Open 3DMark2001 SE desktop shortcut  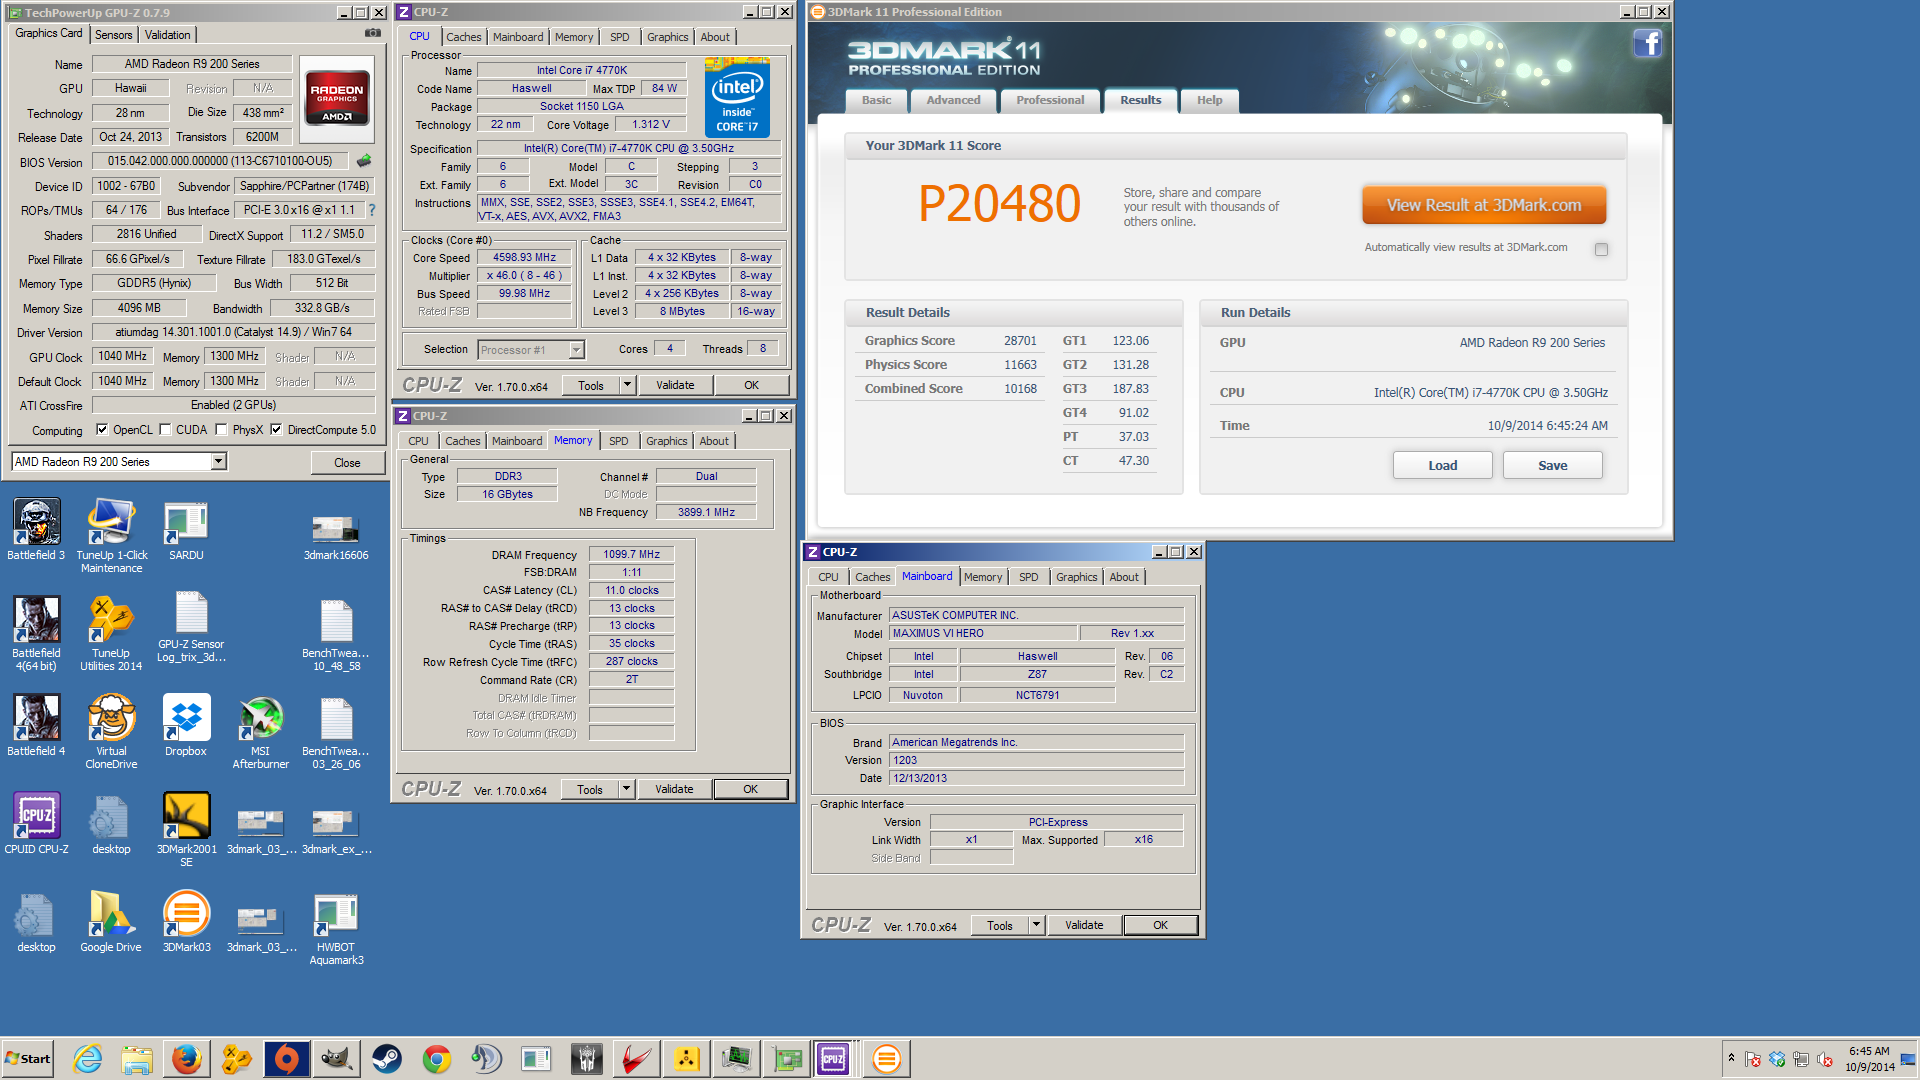186,830
